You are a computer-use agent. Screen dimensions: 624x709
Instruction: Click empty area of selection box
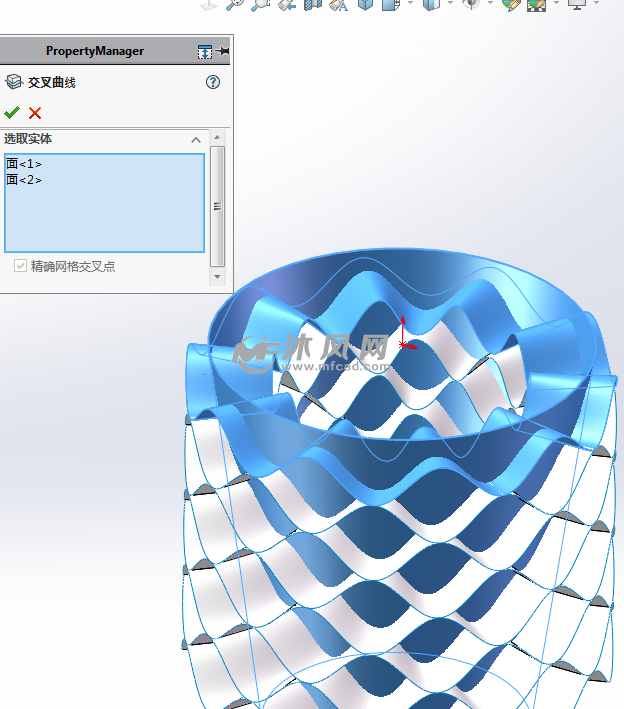tap(104, 219)
